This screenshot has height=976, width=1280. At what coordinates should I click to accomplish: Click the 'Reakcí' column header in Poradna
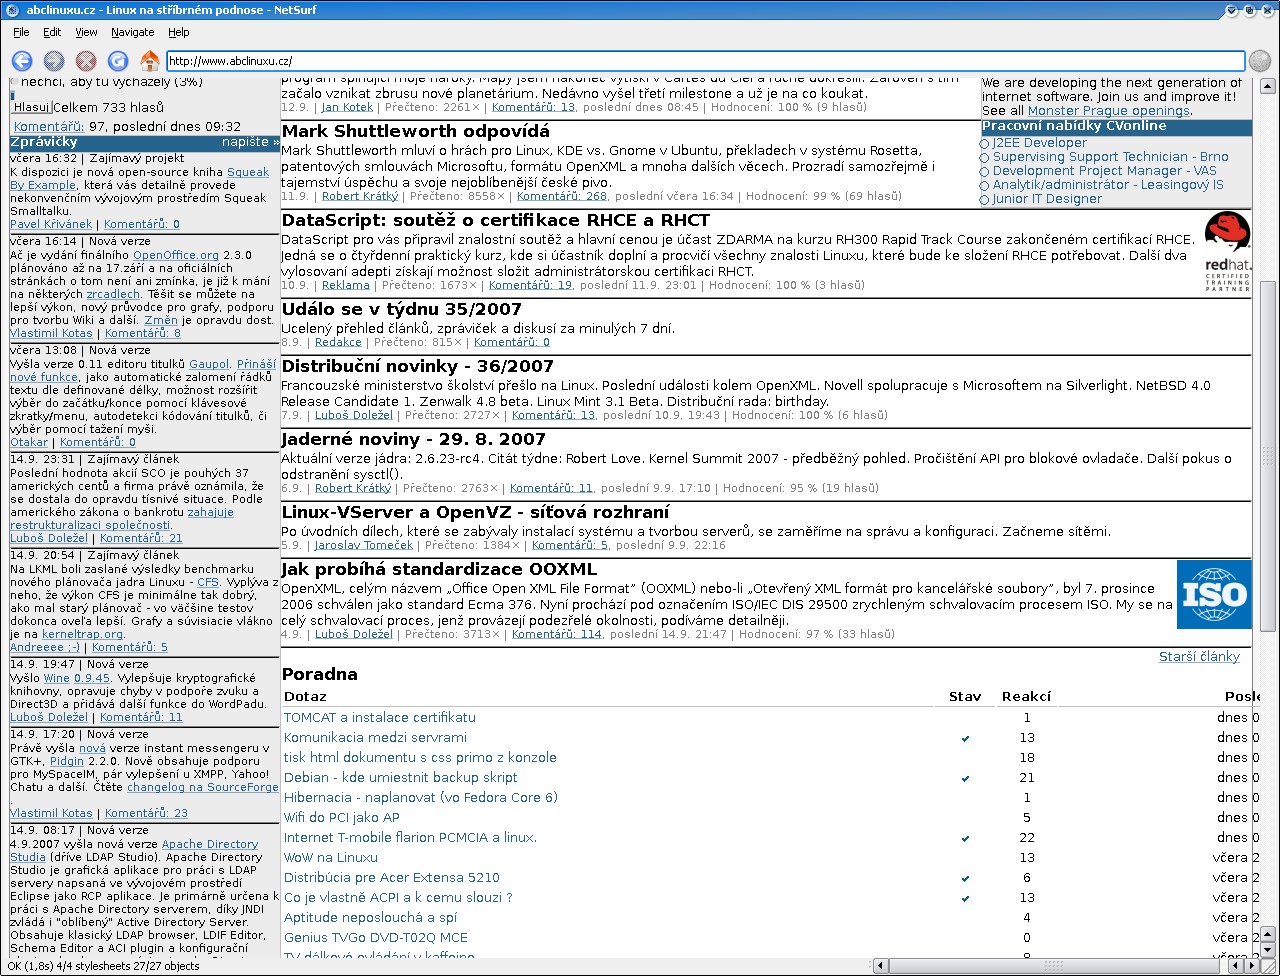tap(1026, 697)
